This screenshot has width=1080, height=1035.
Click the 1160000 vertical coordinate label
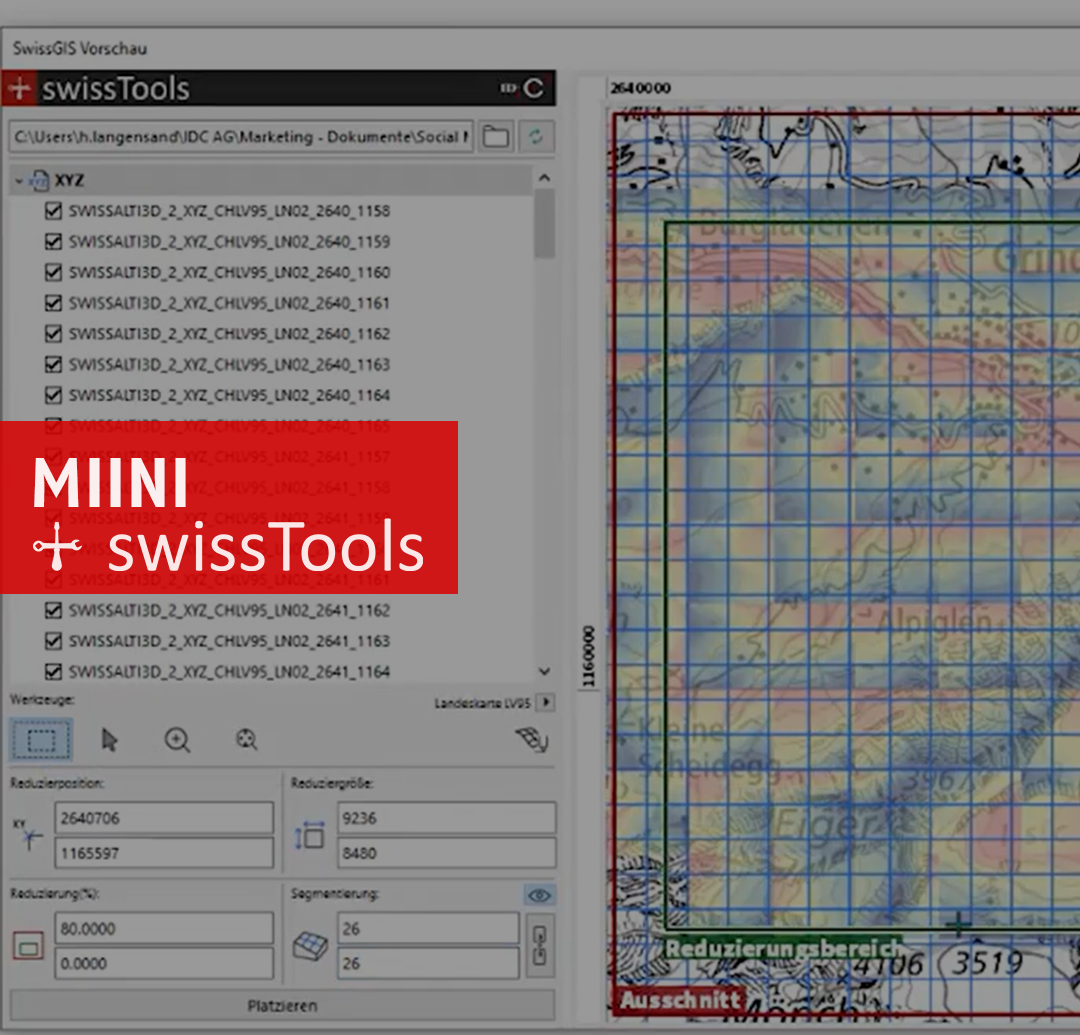[x=588, y=656]
